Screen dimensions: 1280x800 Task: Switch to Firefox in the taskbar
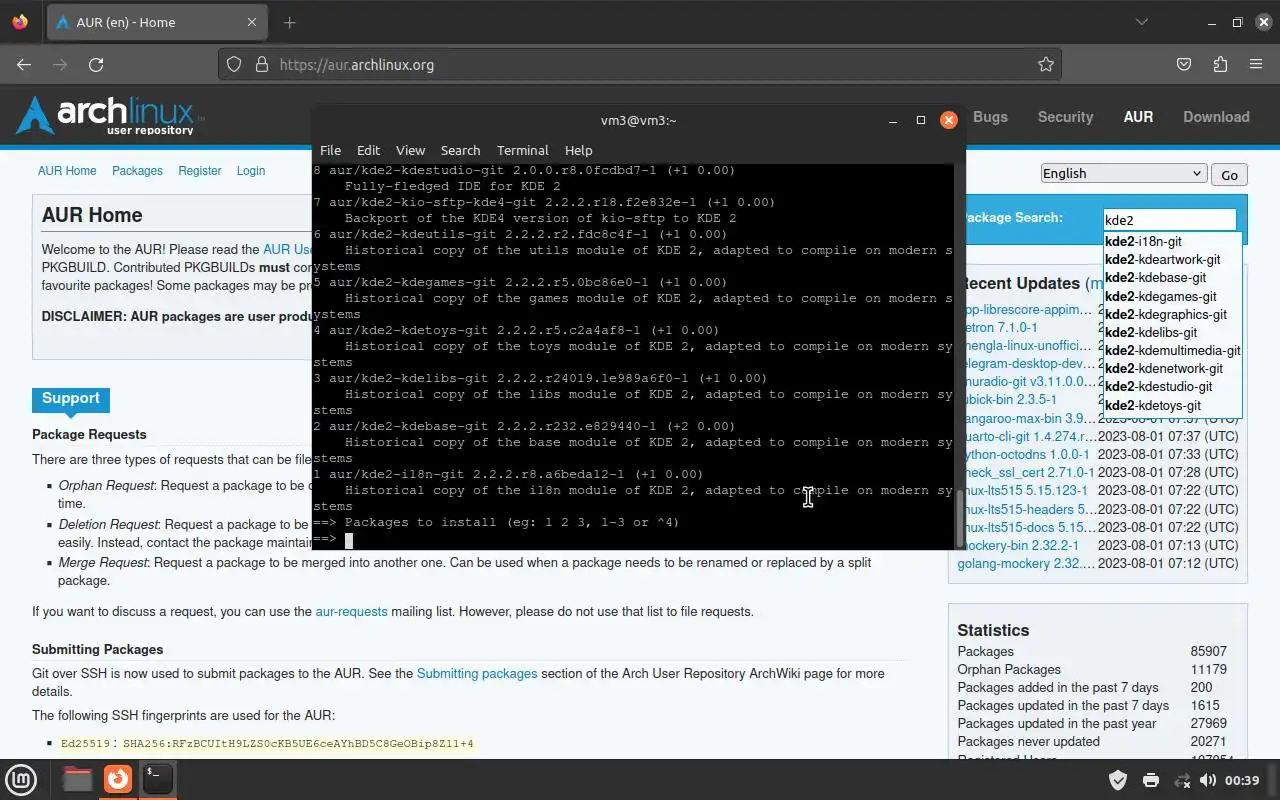pos(118,778)
